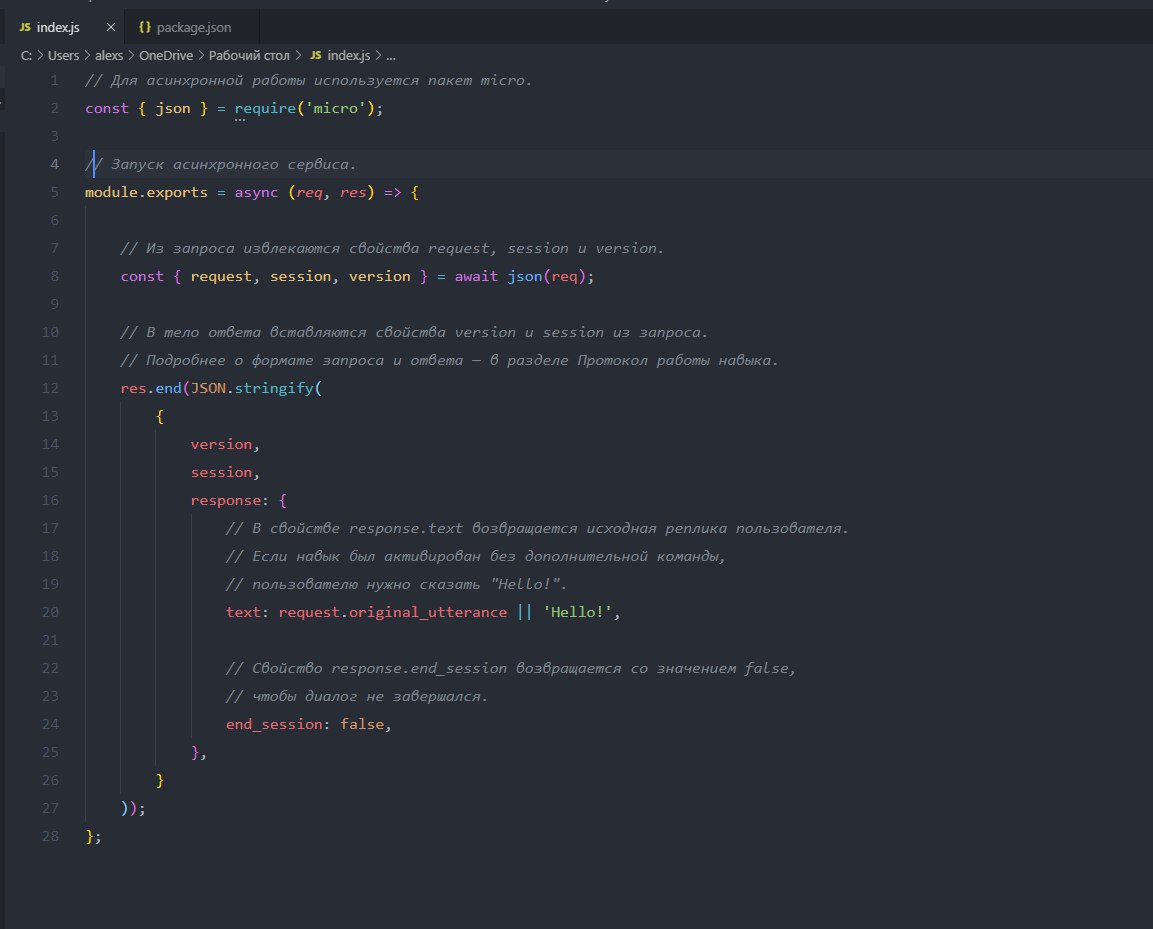Click the require keyword on line 2
Viewport: 1153px width, 929px height.
[x=265, y=108]
